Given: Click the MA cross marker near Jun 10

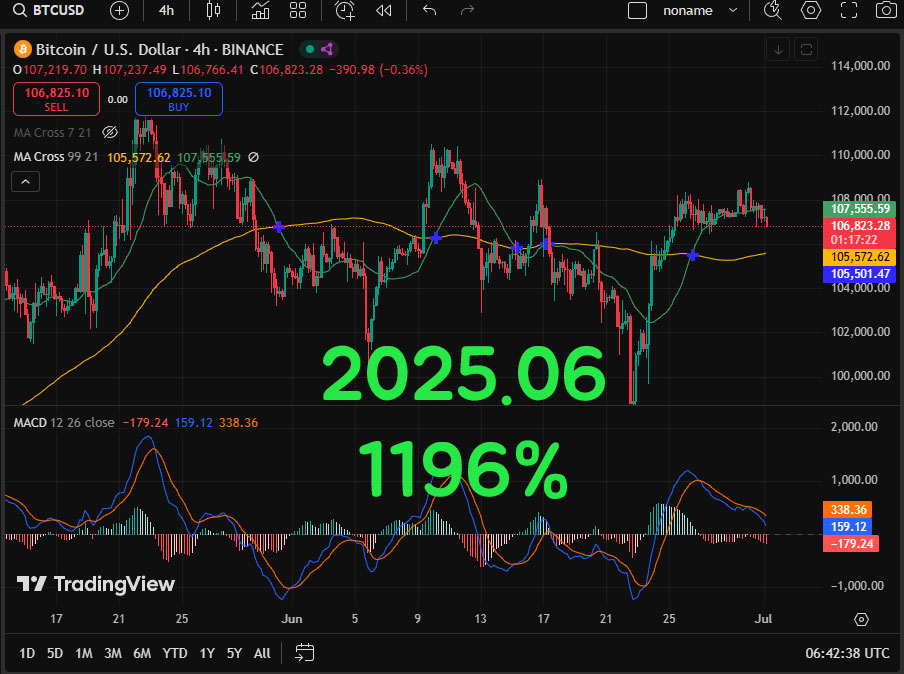Looking at the screenshot, I should click(436, 238).
